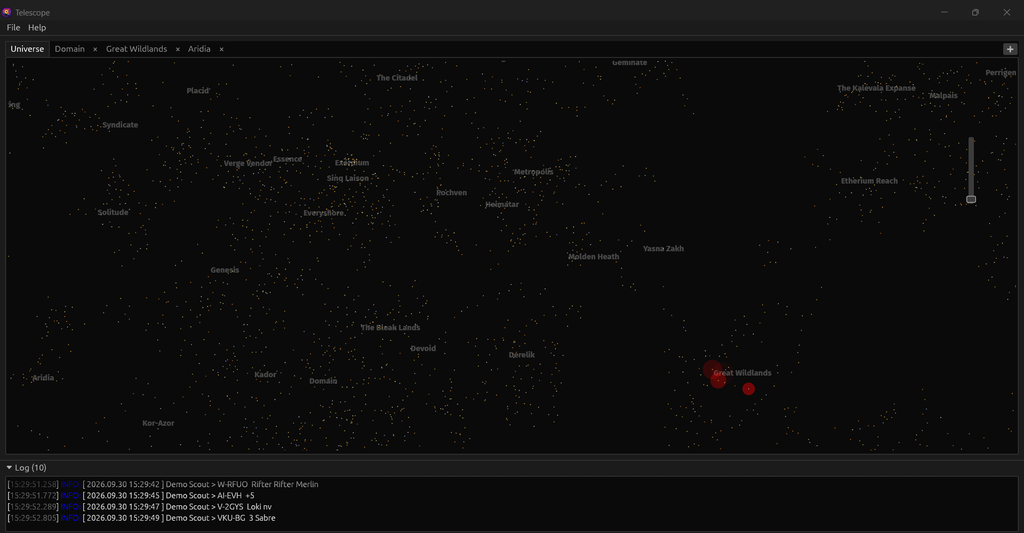Select the Syndicate region label
The image size is (1024, 533).
click(120, 125)
